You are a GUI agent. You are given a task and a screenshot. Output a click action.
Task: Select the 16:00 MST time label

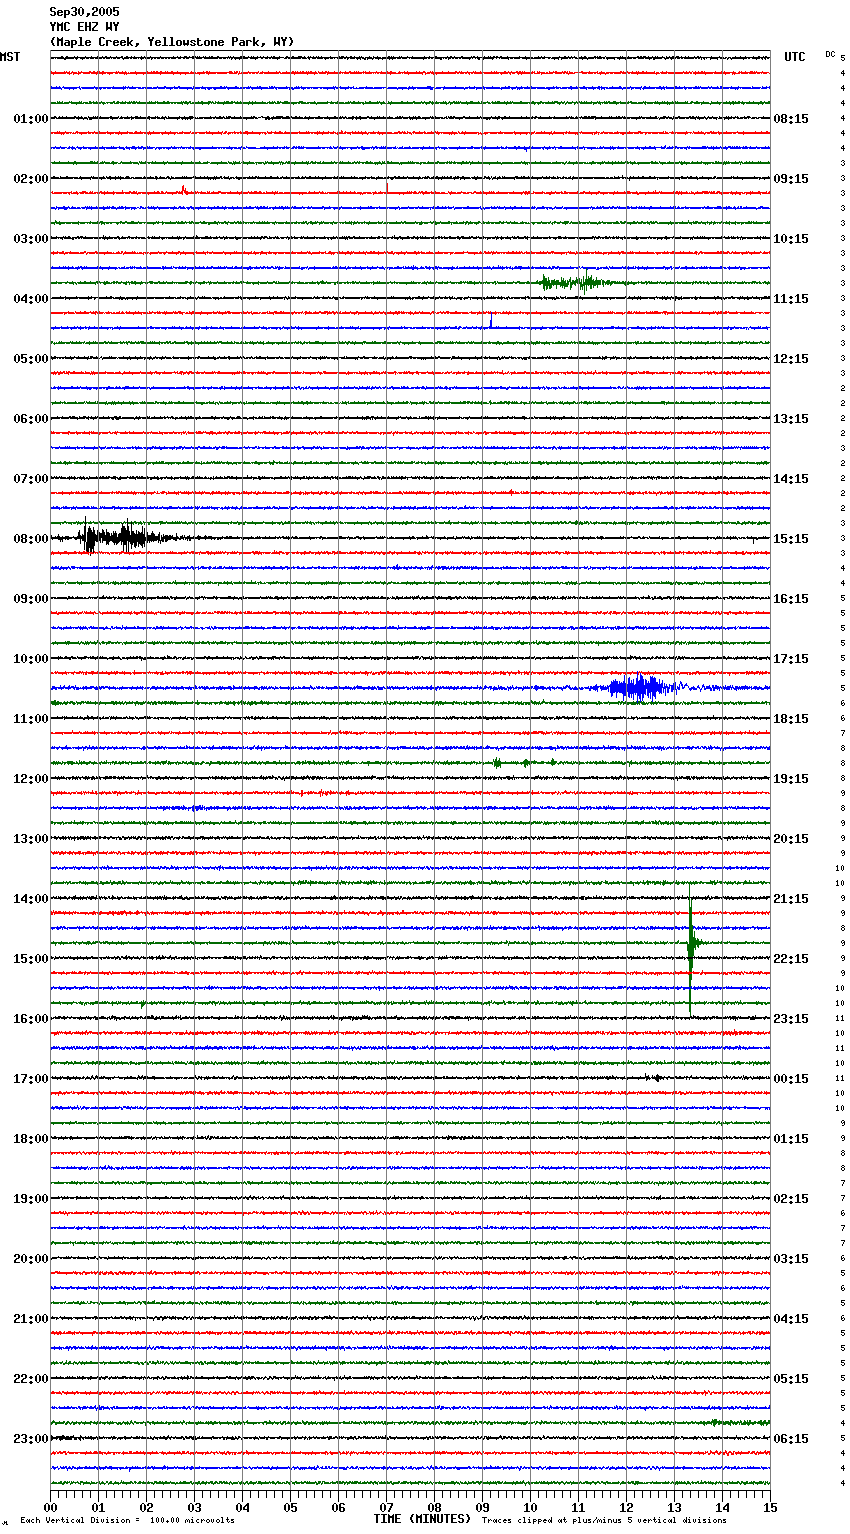tap(31, 1019)
